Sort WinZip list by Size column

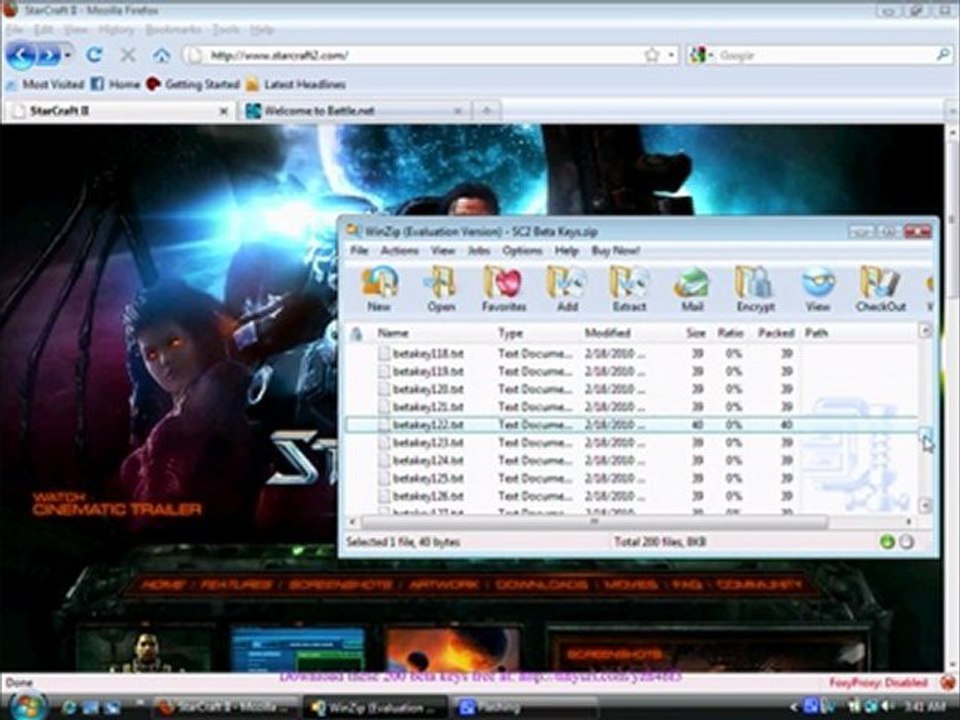pos(696,333)
